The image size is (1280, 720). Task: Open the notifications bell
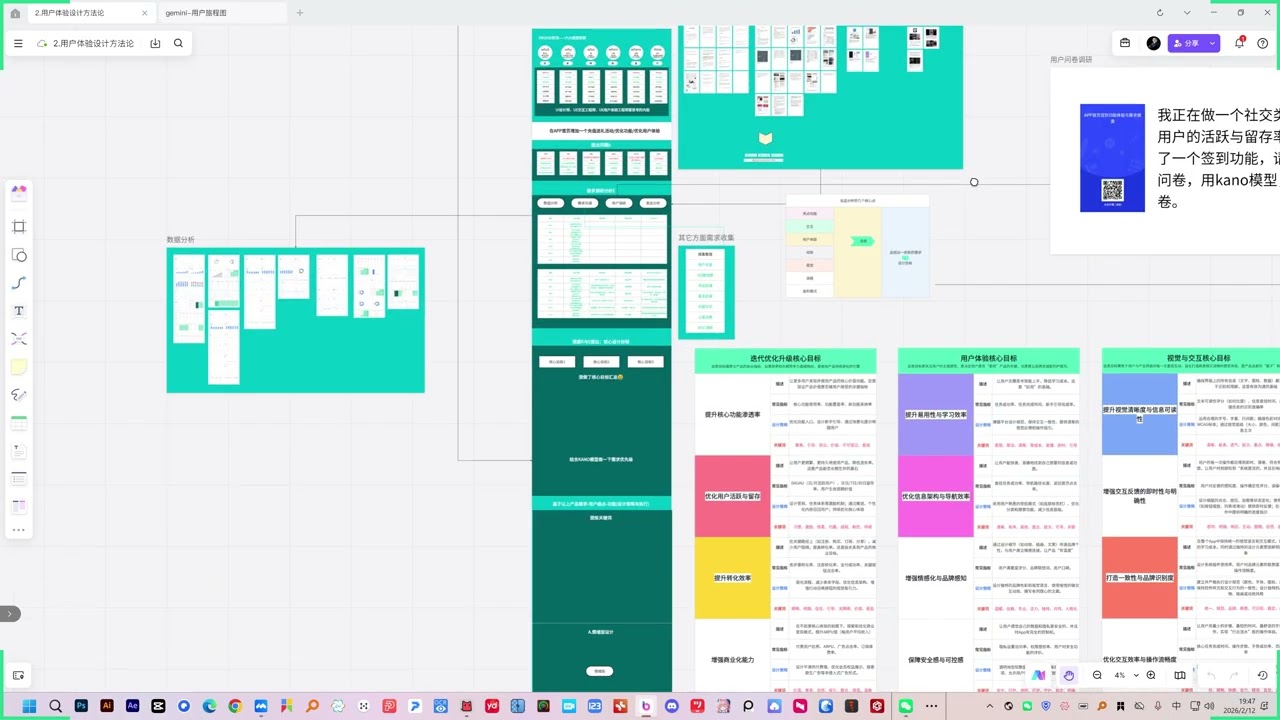click(x=1239, y=43)
